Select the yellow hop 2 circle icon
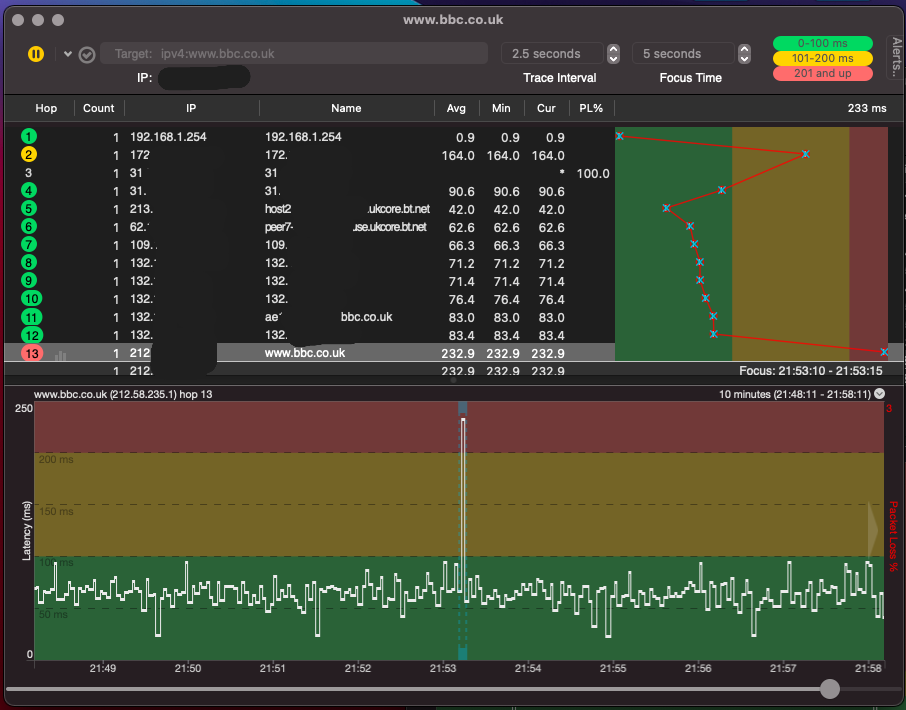This screenshot has width=906, height=710. click(30, 154)
